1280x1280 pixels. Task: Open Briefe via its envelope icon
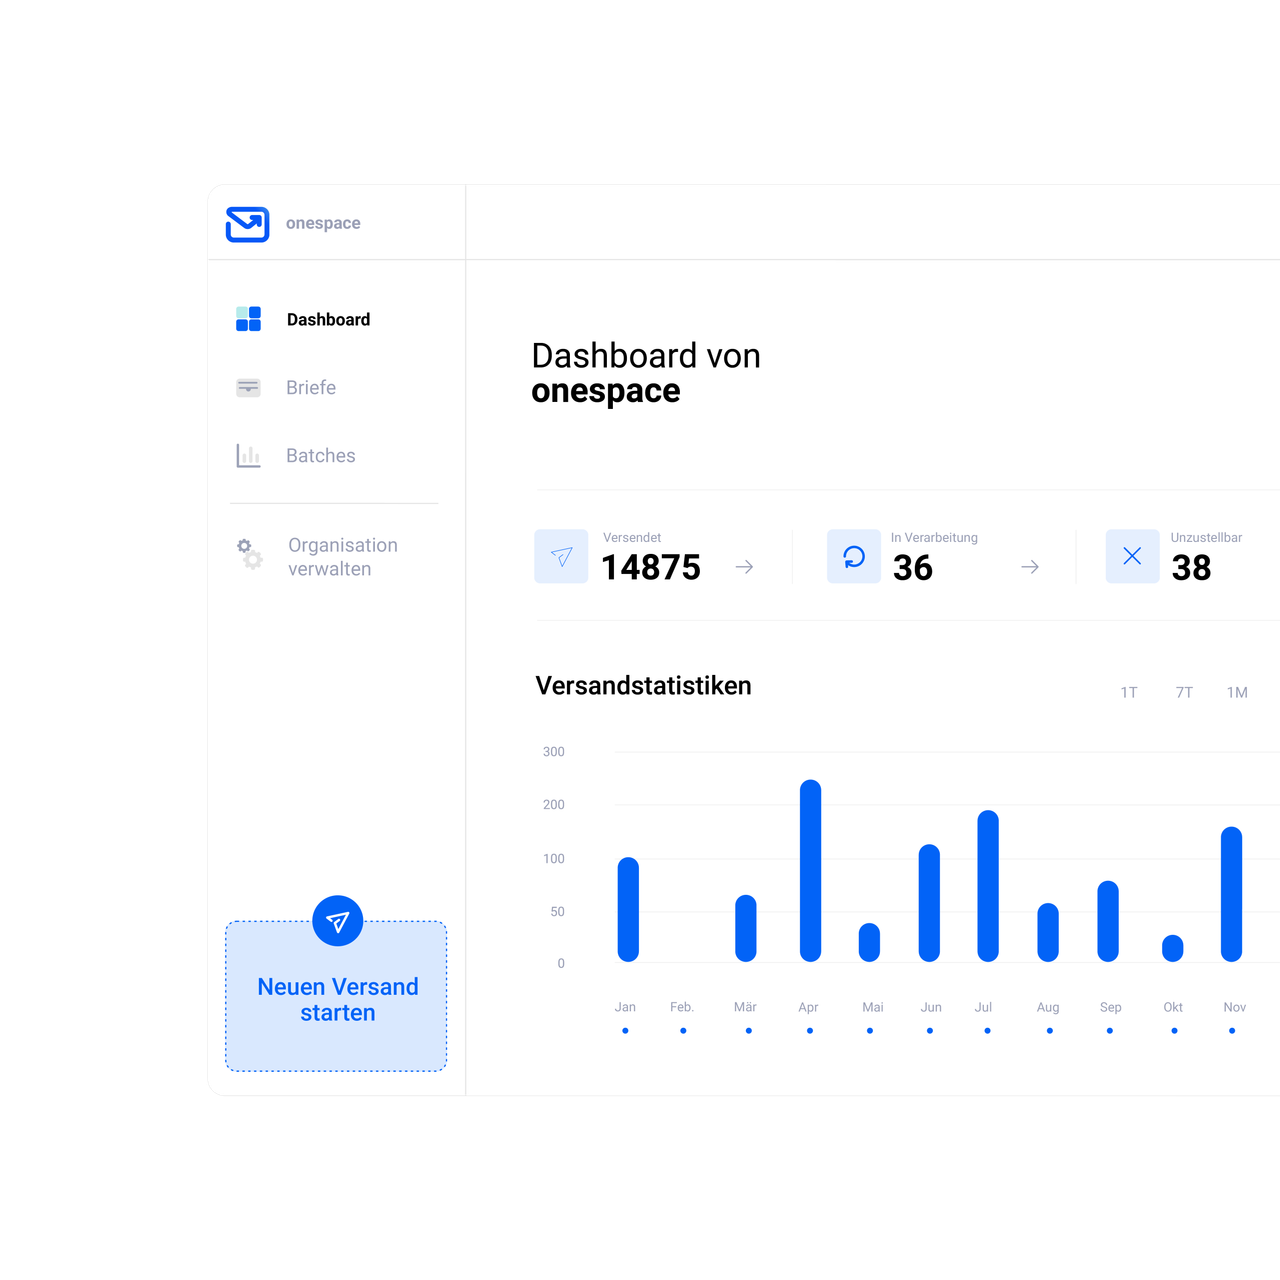[x=248, y=387]
